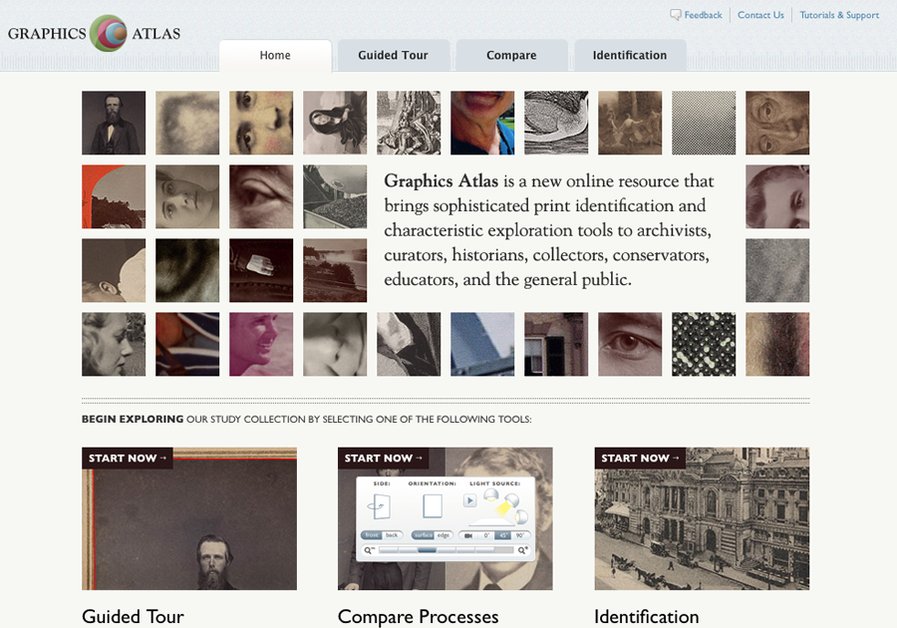Image resolution: width=897 pixels, height=628 pixels.
Task: Click the bottom lamp icon near the surface diagram
Action: 520,516
